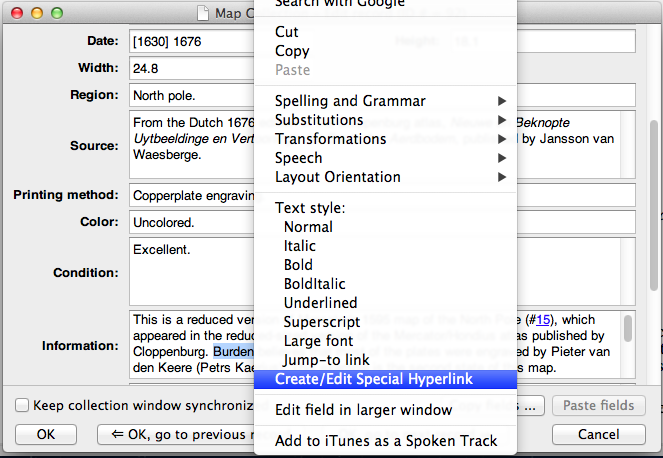Open the Speech submenu
The width and height of the screenshot is (663, 458).
pyautogui.click(x=385, y=158)
